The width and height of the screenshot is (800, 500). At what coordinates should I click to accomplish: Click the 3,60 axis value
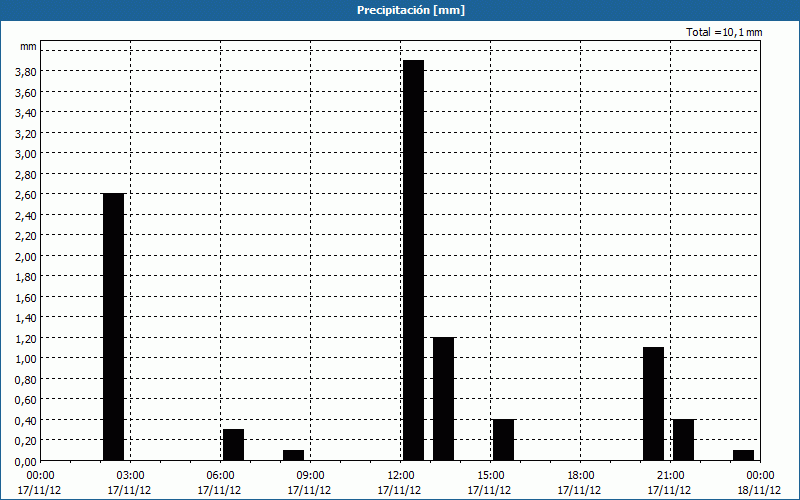pos(26,93)
